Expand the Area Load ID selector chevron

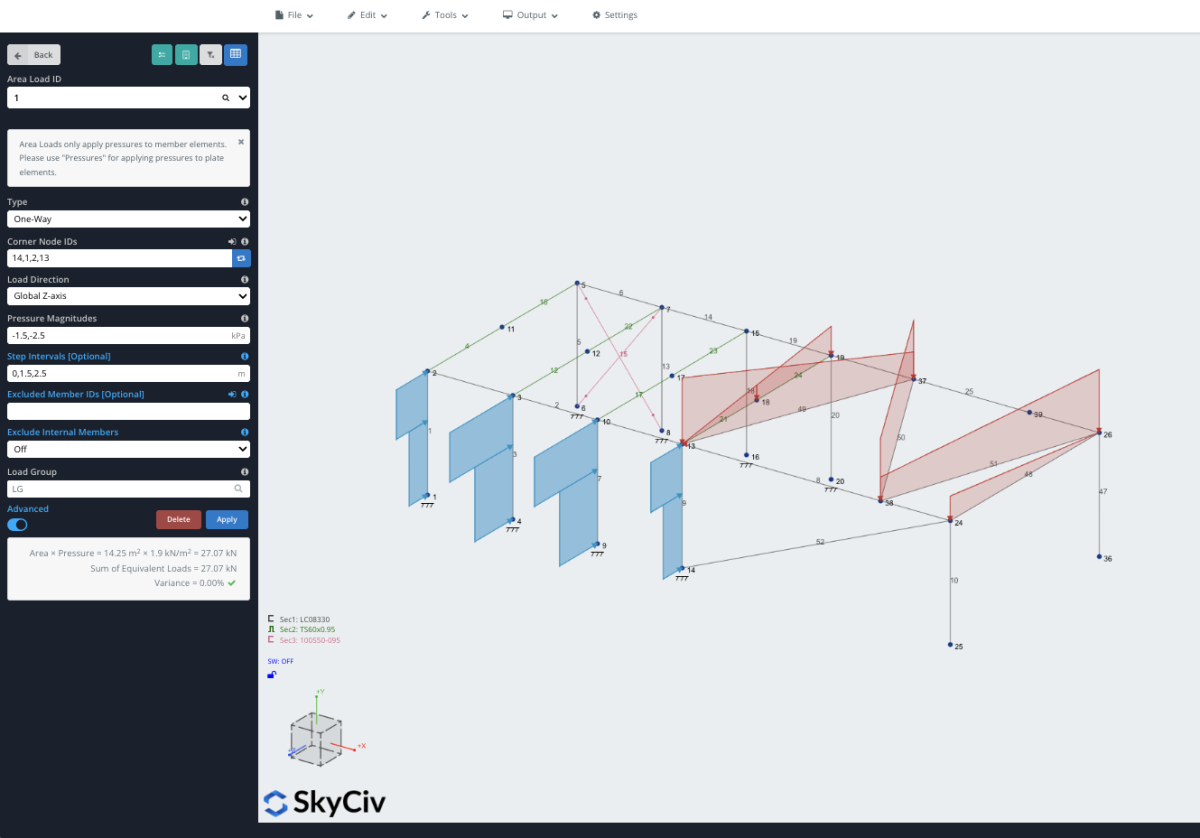pyautogui.click(x=241, y=97)
